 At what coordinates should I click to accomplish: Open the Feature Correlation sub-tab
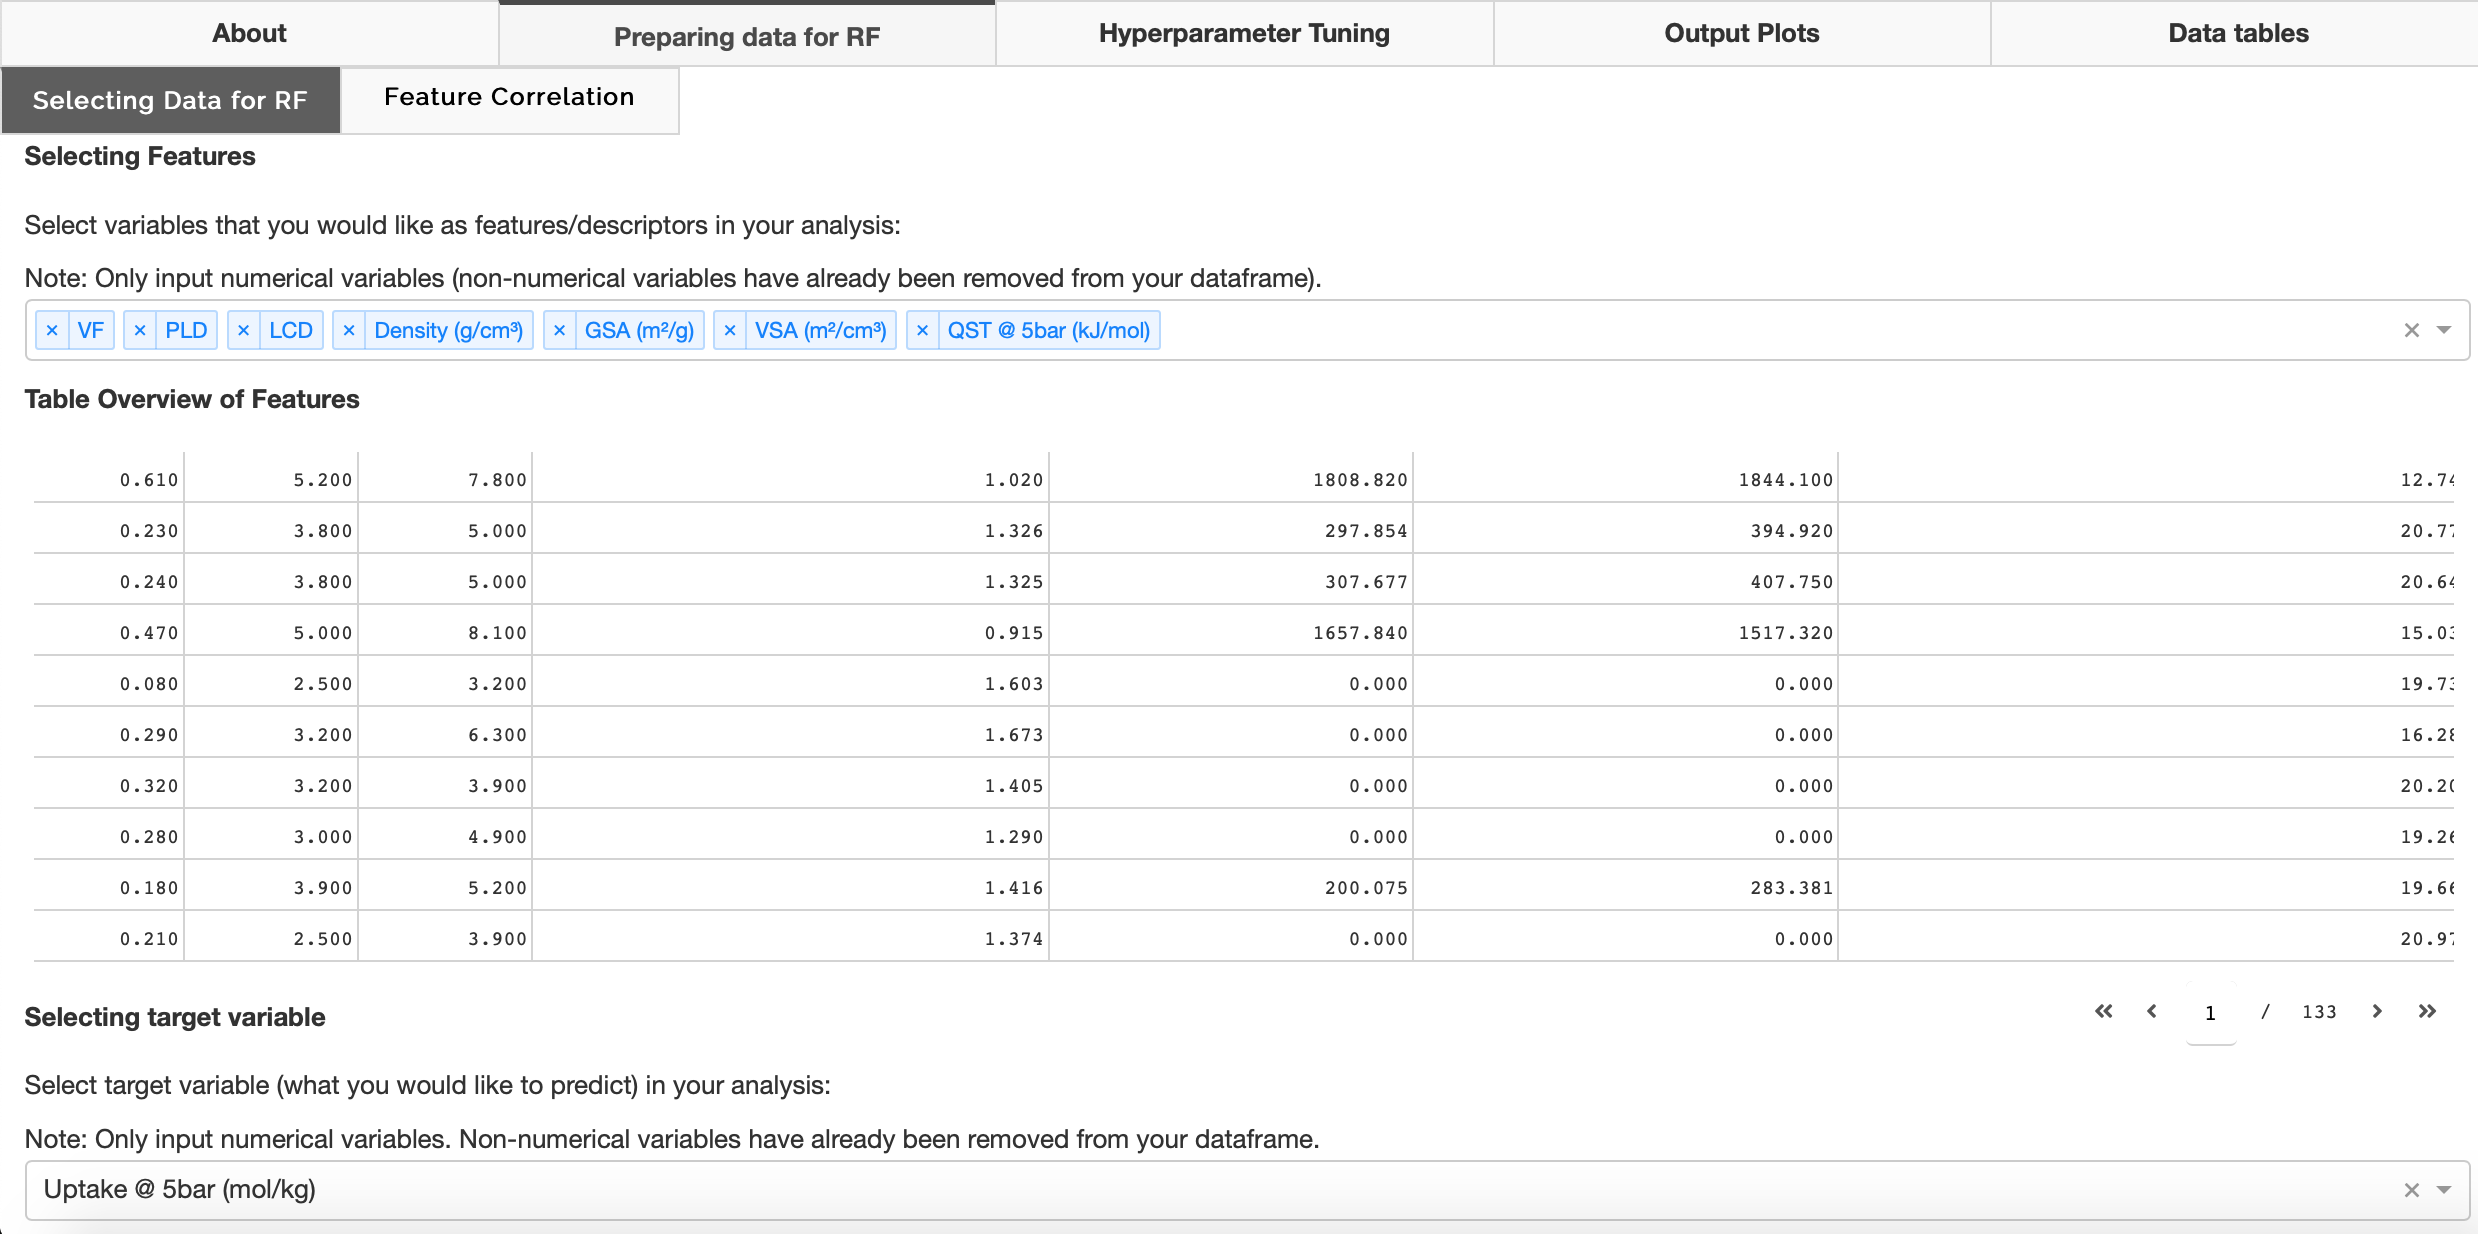[509, 98]
